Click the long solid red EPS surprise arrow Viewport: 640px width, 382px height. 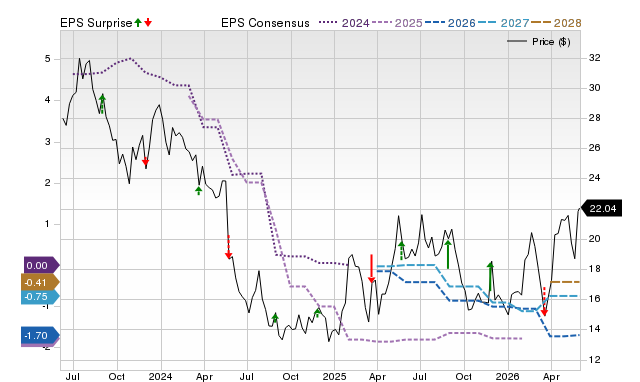(x=371, y=269)
